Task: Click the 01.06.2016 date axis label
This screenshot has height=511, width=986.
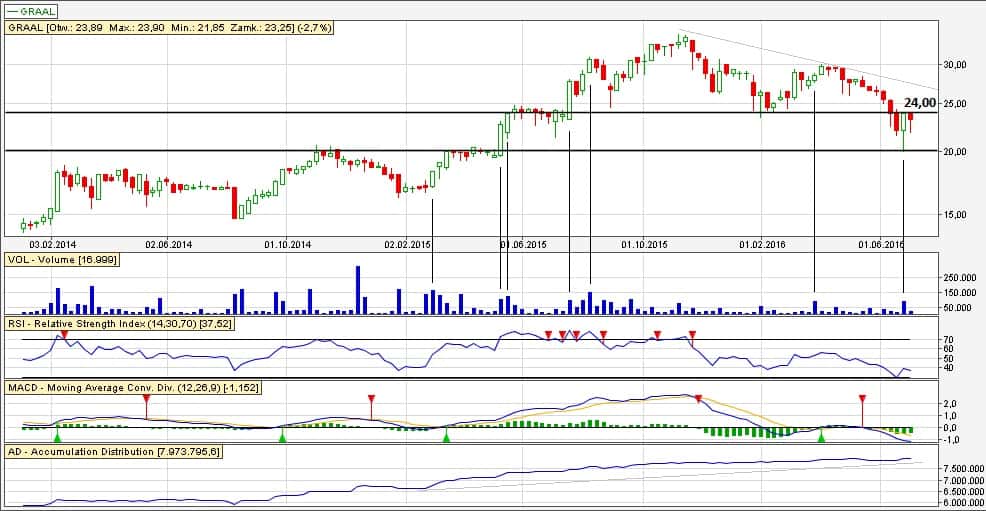Action: point(879,243)
